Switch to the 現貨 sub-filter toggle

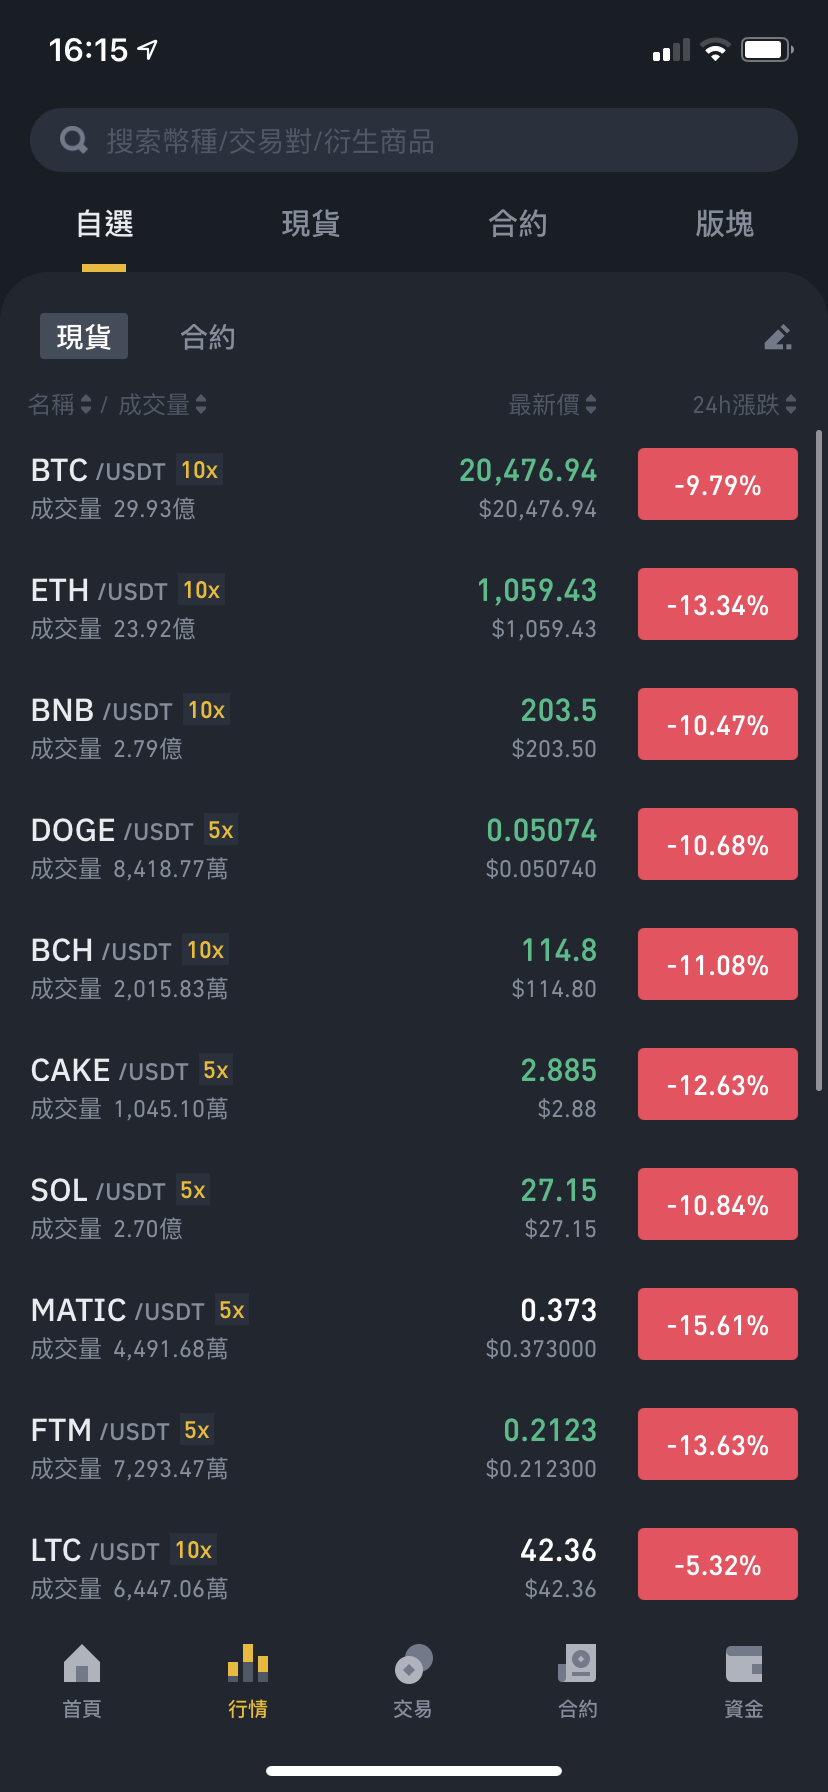[x=84, y=336]
